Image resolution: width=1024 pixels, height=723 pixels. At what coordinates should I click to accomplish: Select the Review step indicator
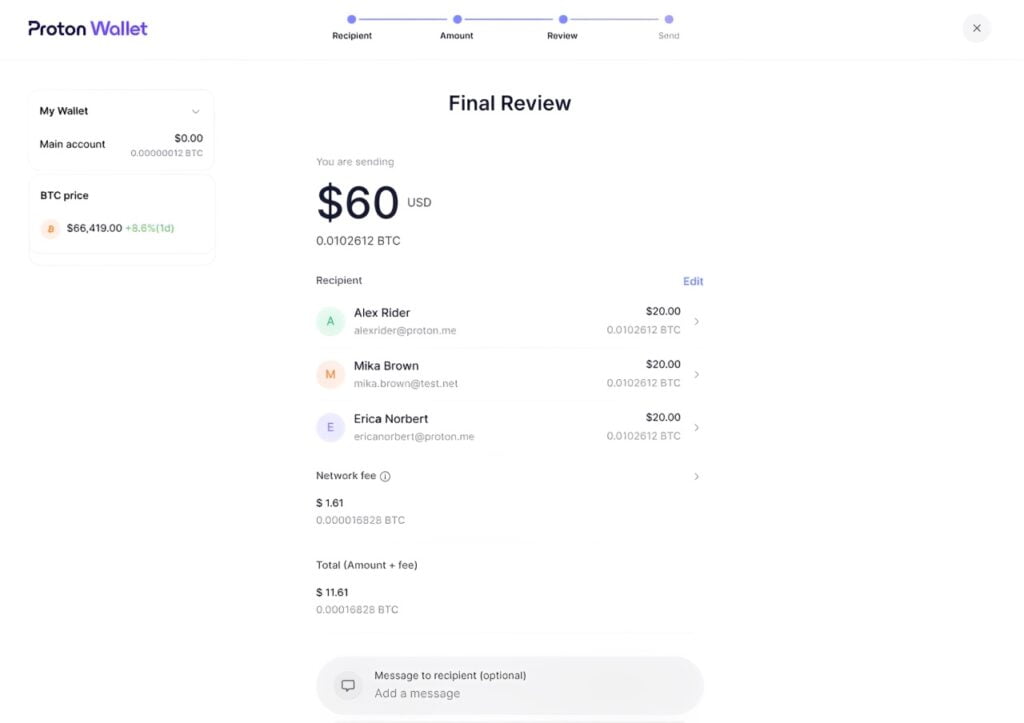coord(563,19)
